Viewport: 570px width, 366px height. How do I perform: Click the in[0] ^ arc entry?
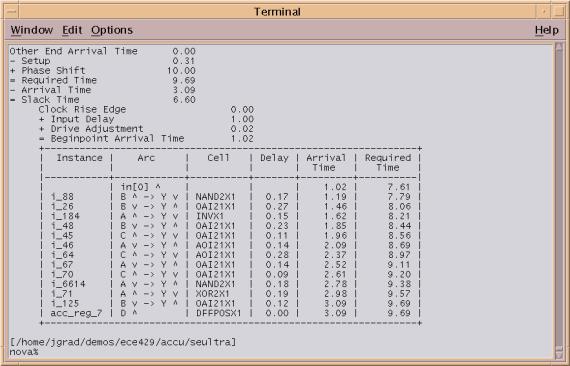[x=140, y=187]
